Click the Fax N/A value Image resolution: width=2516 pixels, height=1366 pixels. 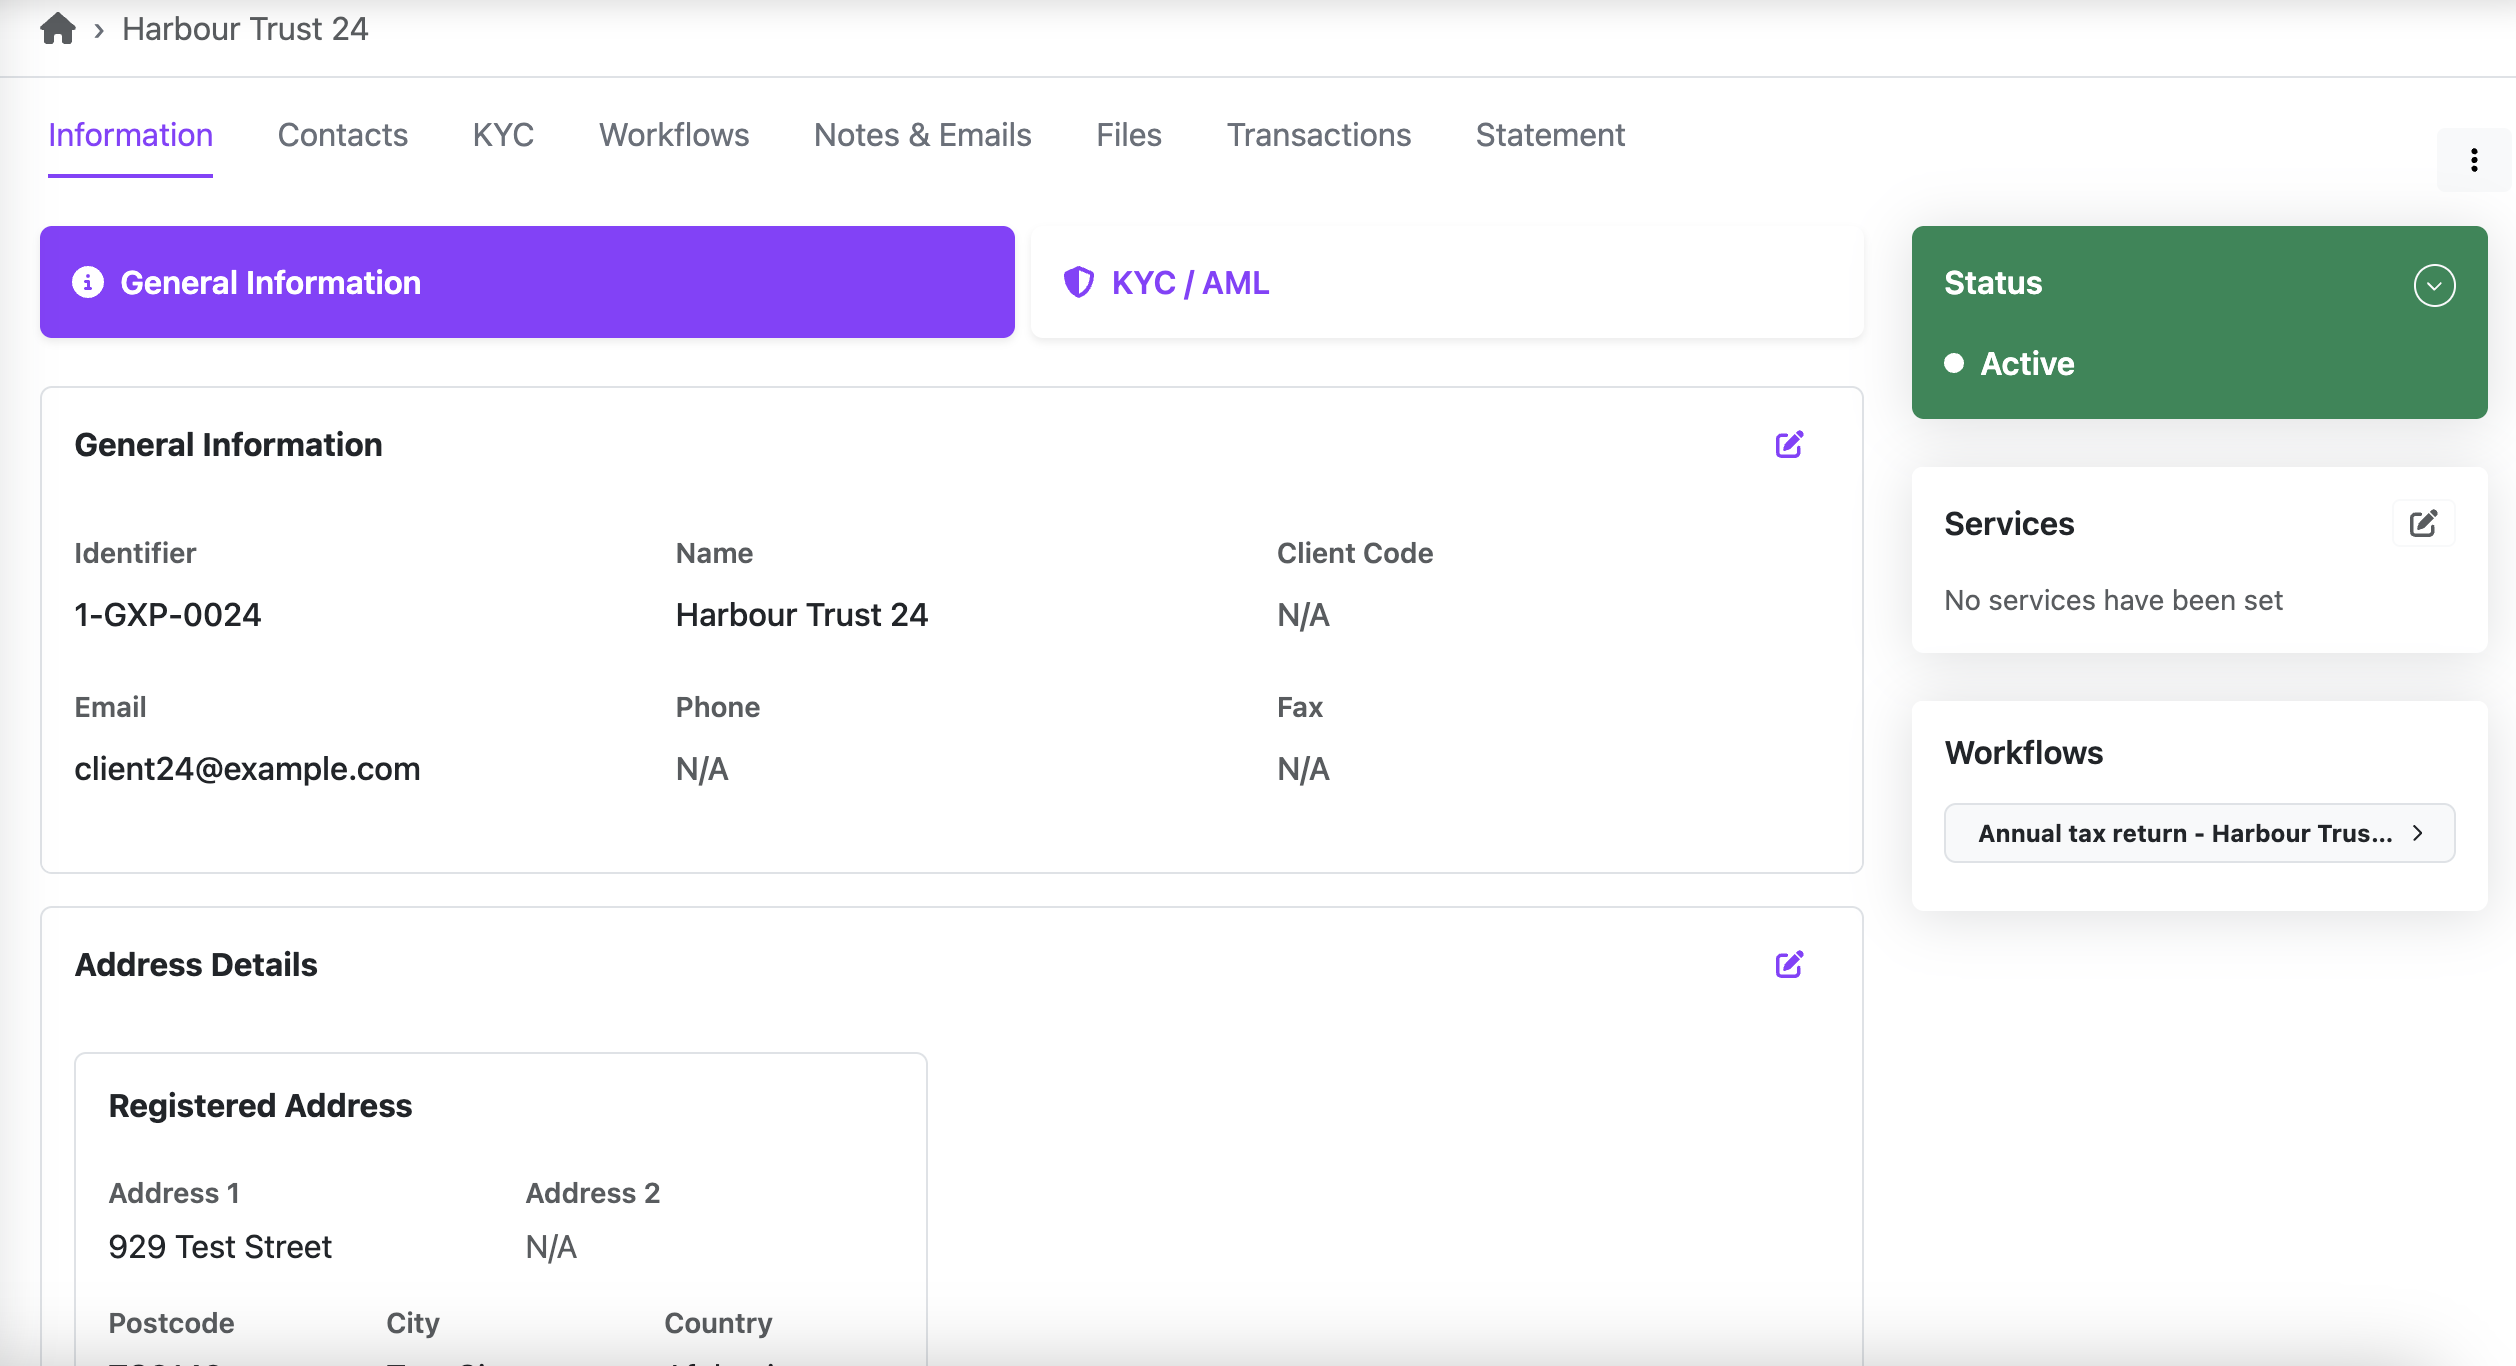tap(1303, 769)
